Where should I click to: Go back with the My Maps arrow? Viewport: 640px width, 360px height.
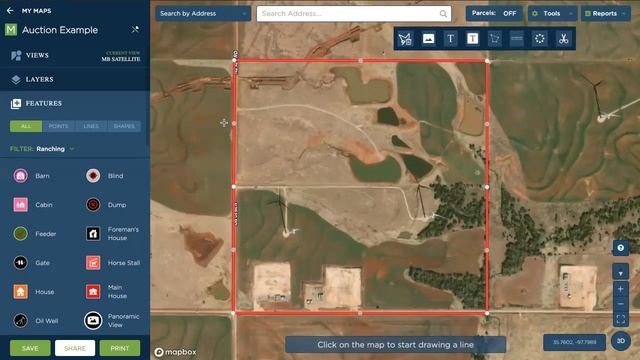click(10, 11)
